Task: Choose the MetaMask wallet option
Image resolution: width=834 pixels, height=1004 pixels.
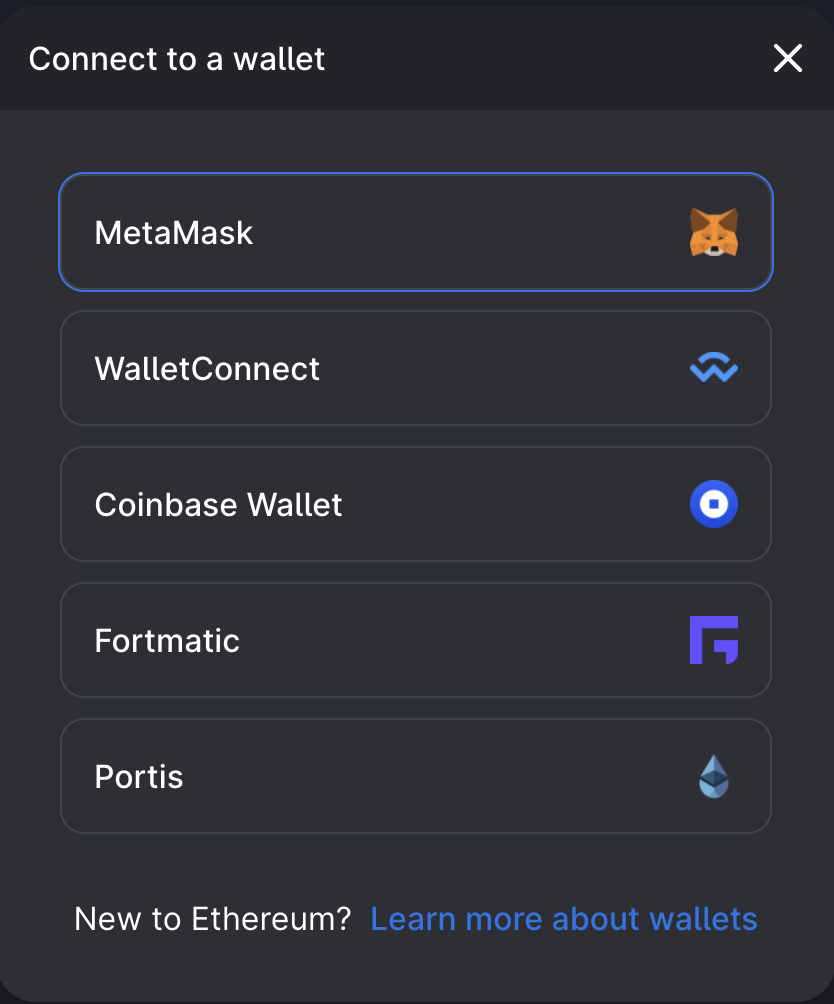Action: pos(416,232)
